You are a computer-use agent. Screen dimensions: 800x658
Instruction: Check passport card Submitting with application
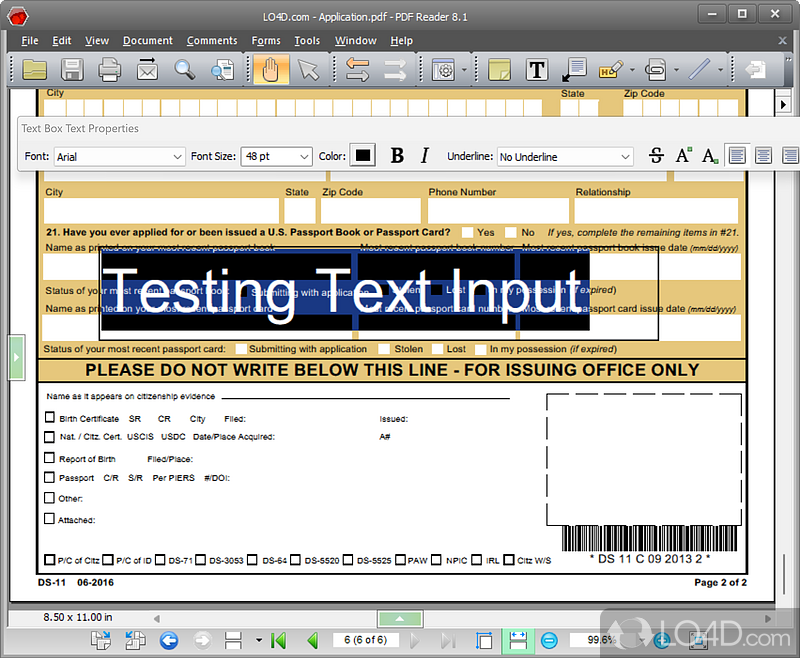(241, 349)
